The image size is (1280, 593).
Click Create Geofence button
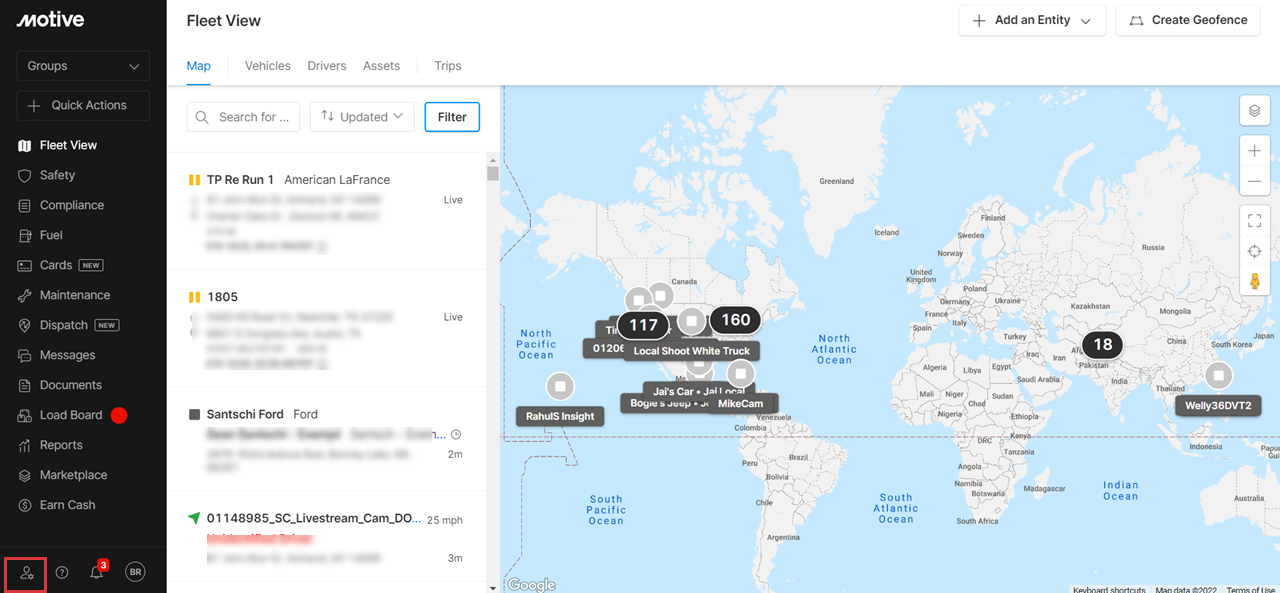(1187, 20)
